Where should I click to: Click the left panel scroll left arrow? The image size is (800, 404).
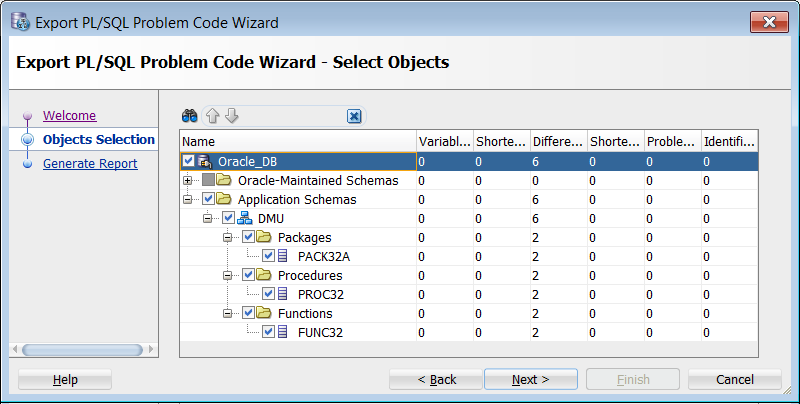click(15, 350)
